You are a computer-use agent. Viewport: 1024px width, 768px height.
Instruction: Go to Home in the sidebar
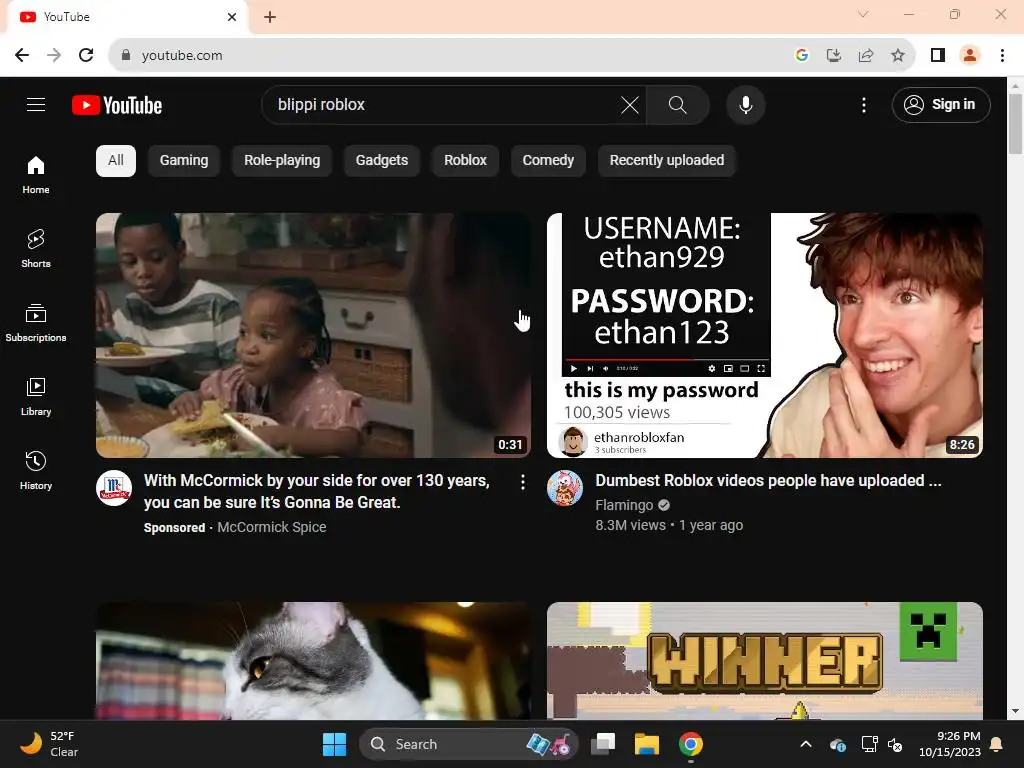pyautogui.click(x=36, y=174)
